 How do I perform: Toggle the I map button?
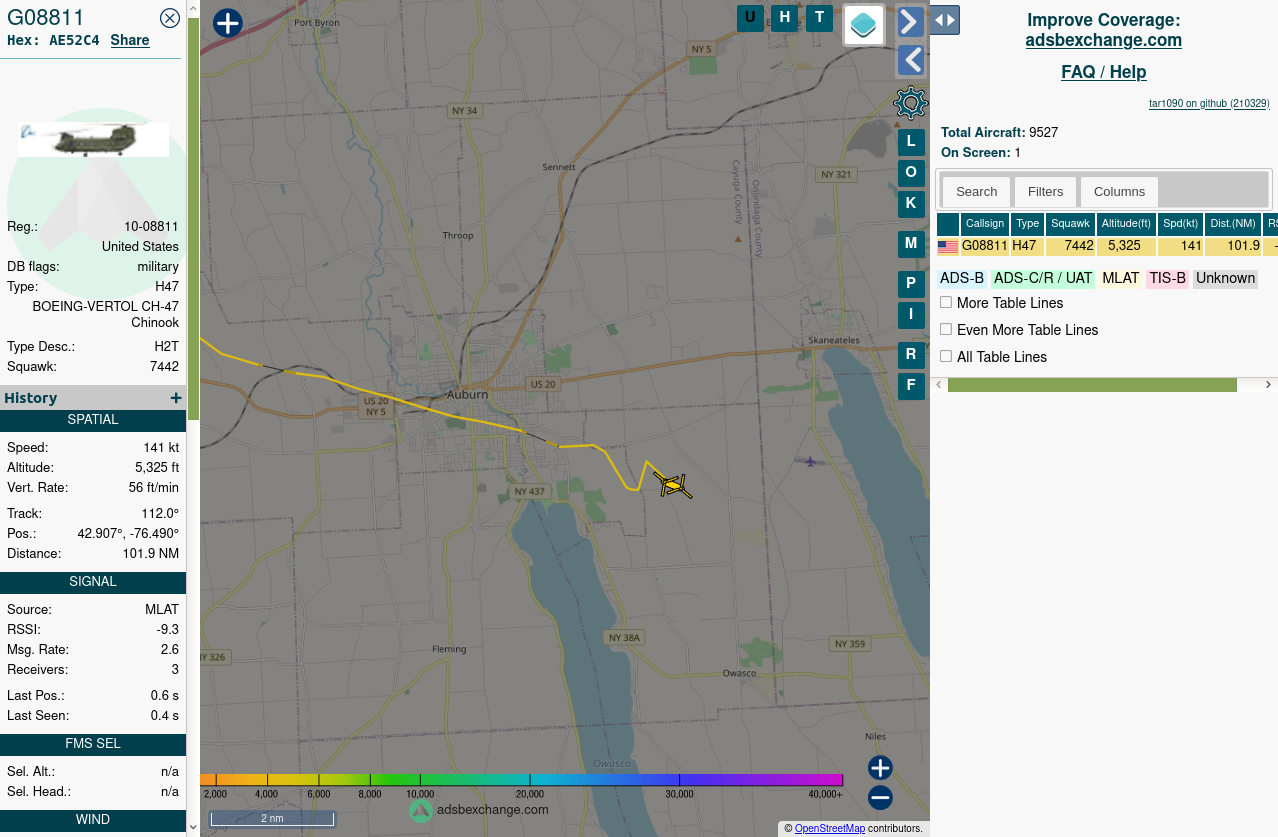[x=911, y=315]
